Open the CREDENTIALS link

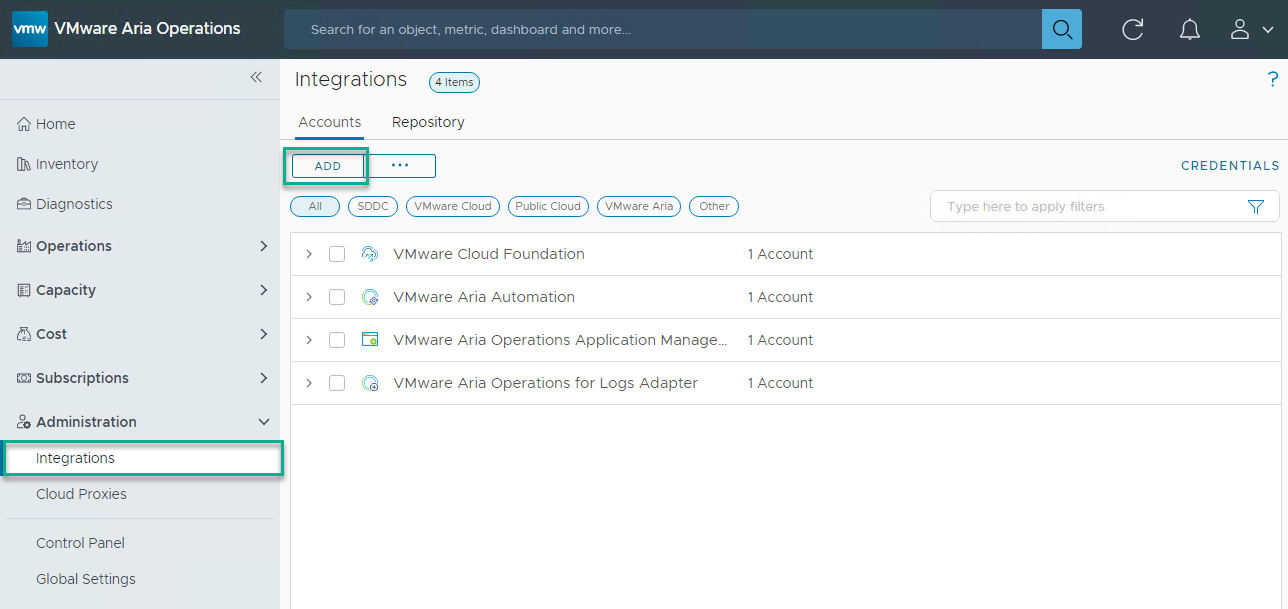(x=1230, y=165)
